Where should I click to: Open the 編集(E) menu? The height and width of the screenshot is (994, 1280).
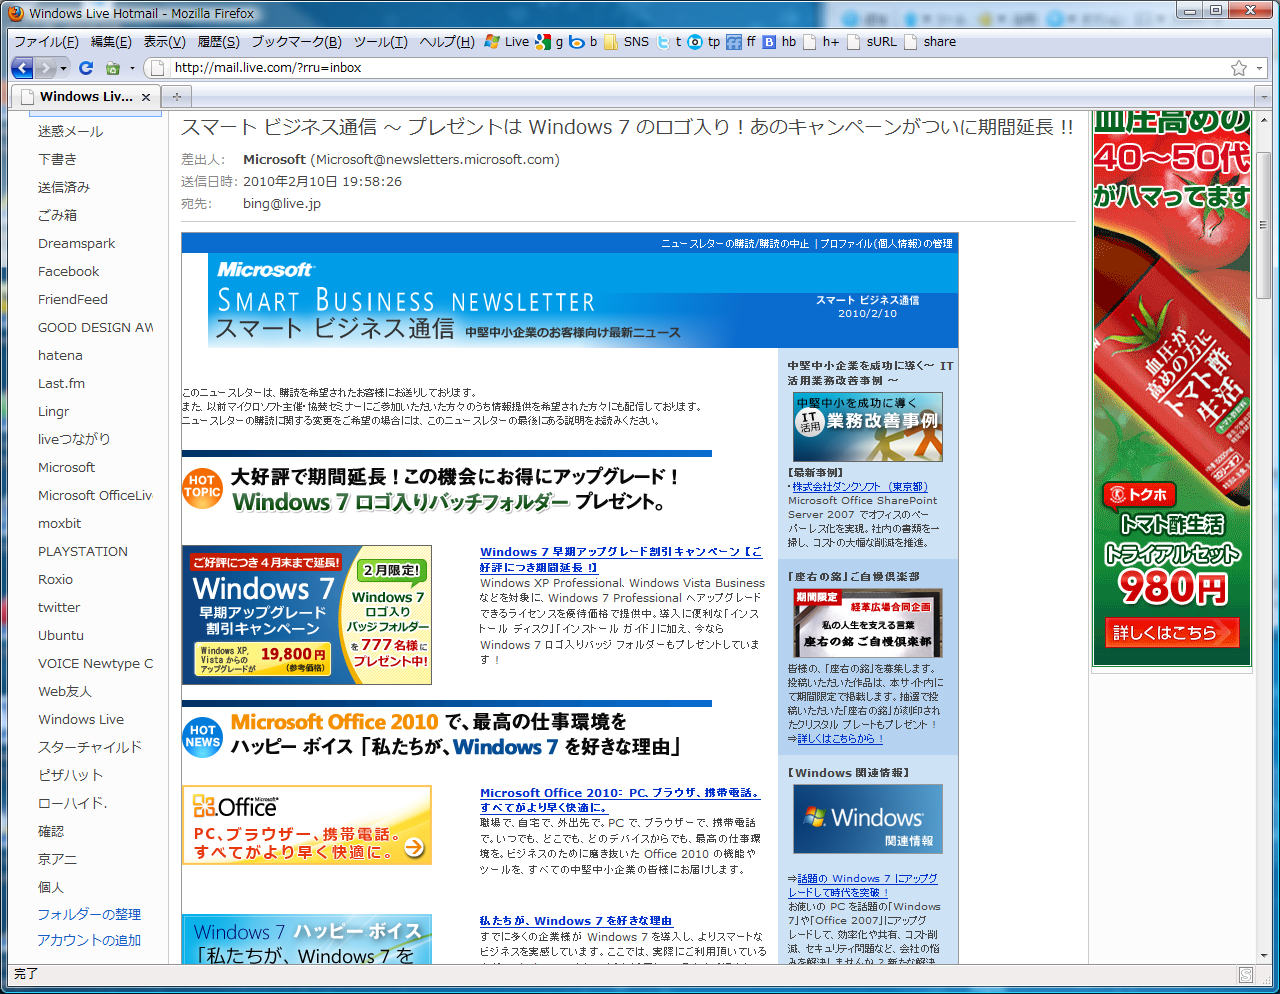point(111,42)
